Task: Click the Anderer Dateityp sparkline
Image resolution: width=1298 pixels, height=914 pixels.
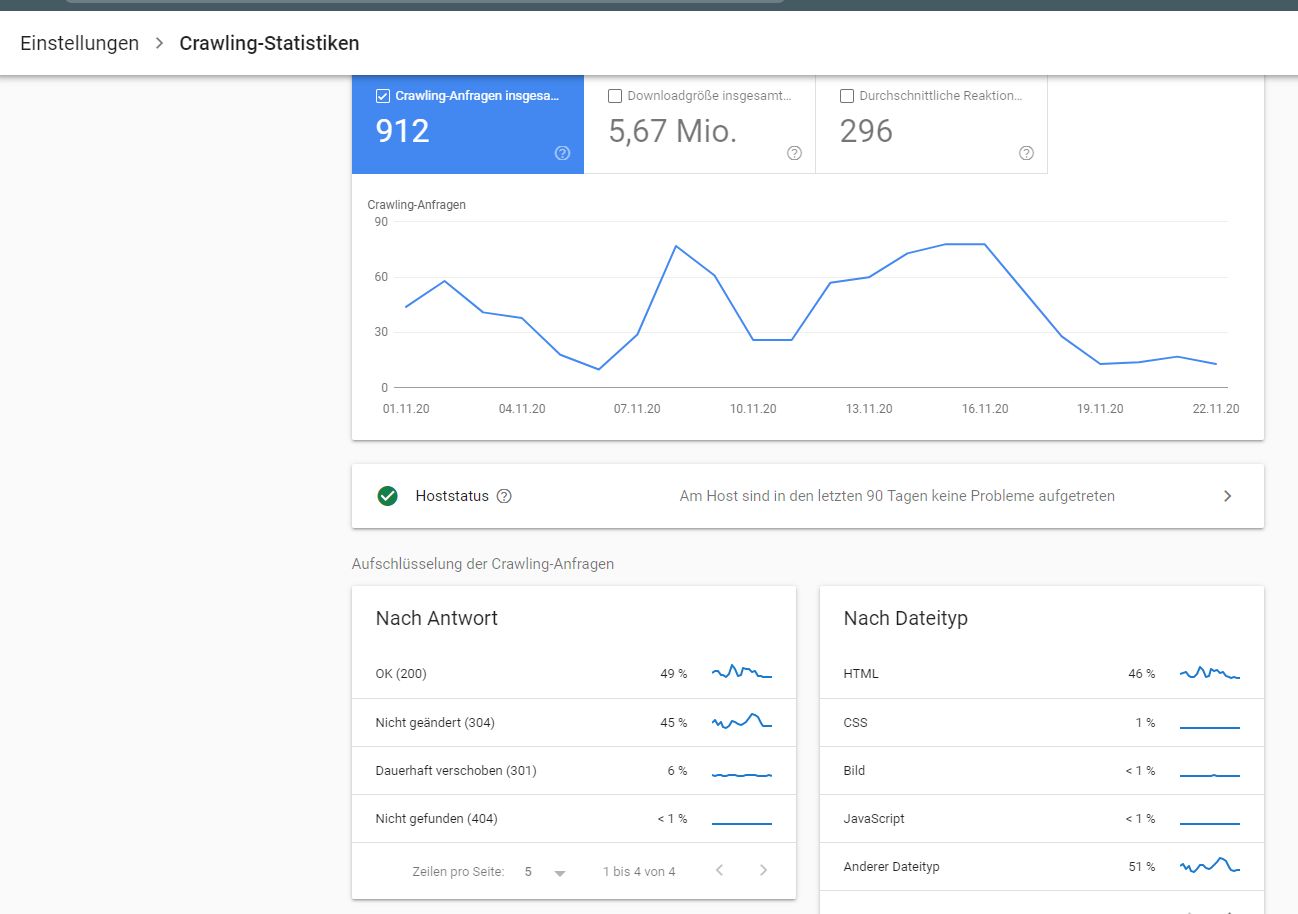Action: click(1210, 866)
